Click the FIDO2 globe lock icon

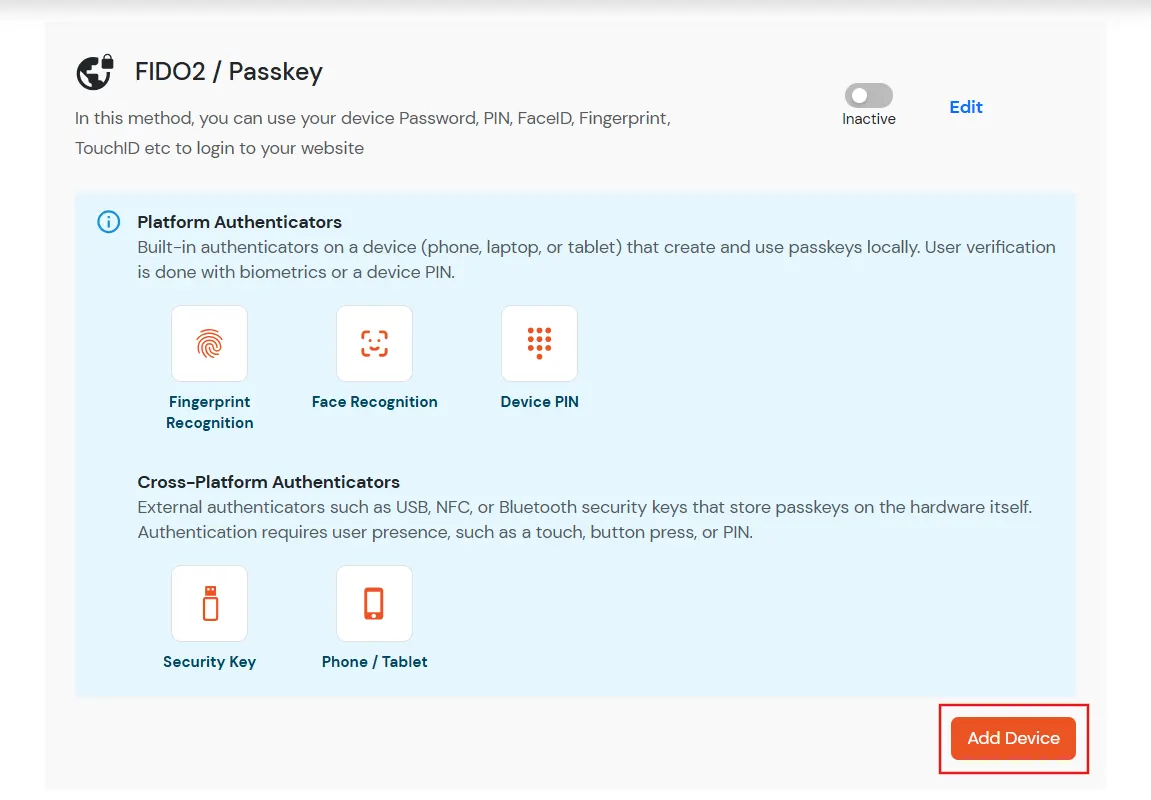[95, 72]
